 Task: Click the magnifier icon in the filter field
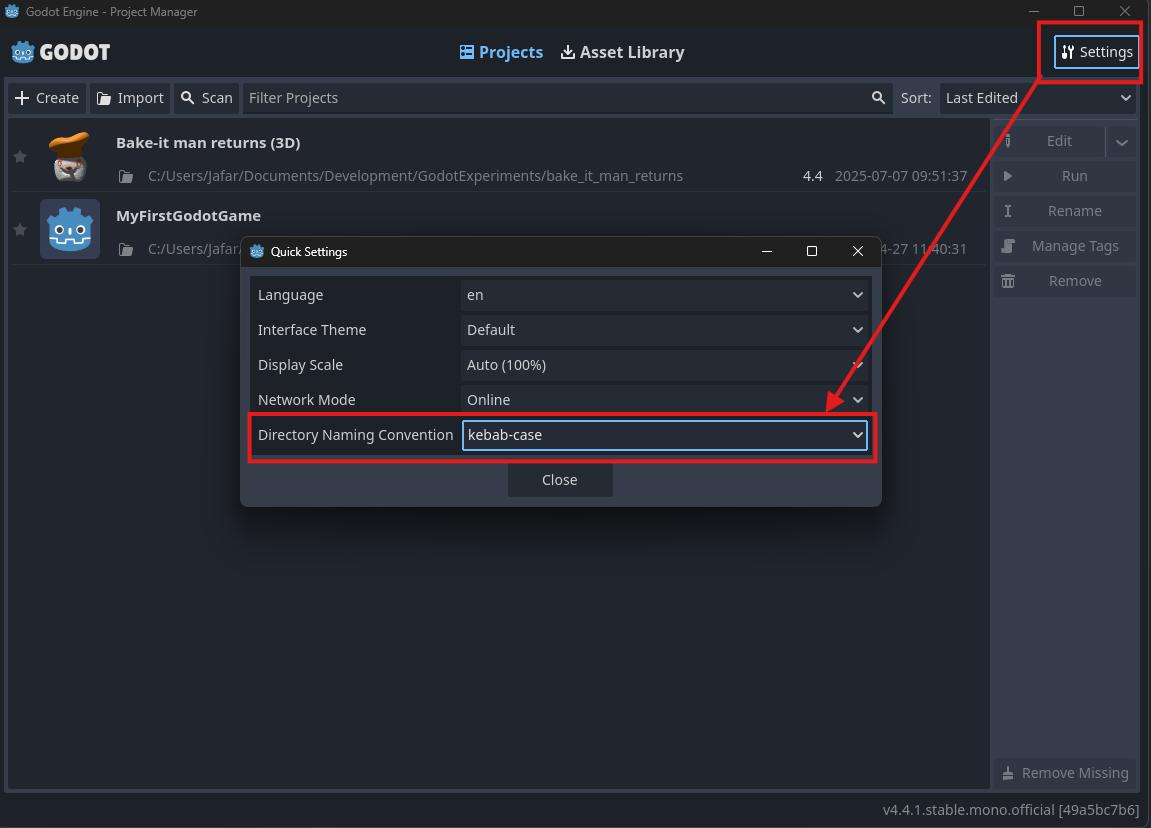pos(878,98)
